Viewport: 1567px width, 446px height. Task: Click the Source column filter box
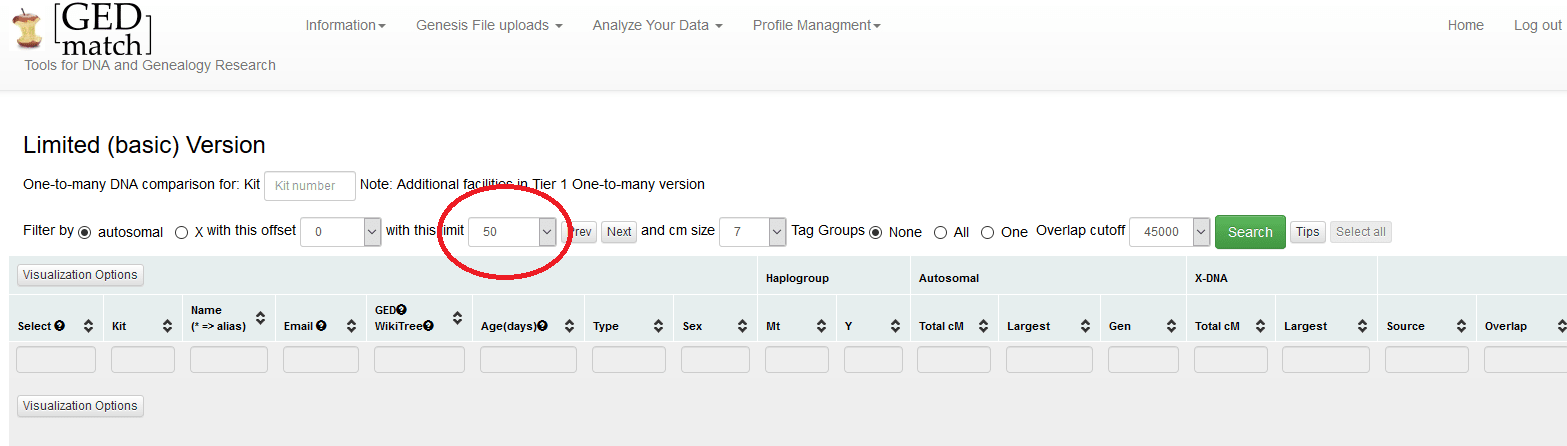(x=1427, y=360)
